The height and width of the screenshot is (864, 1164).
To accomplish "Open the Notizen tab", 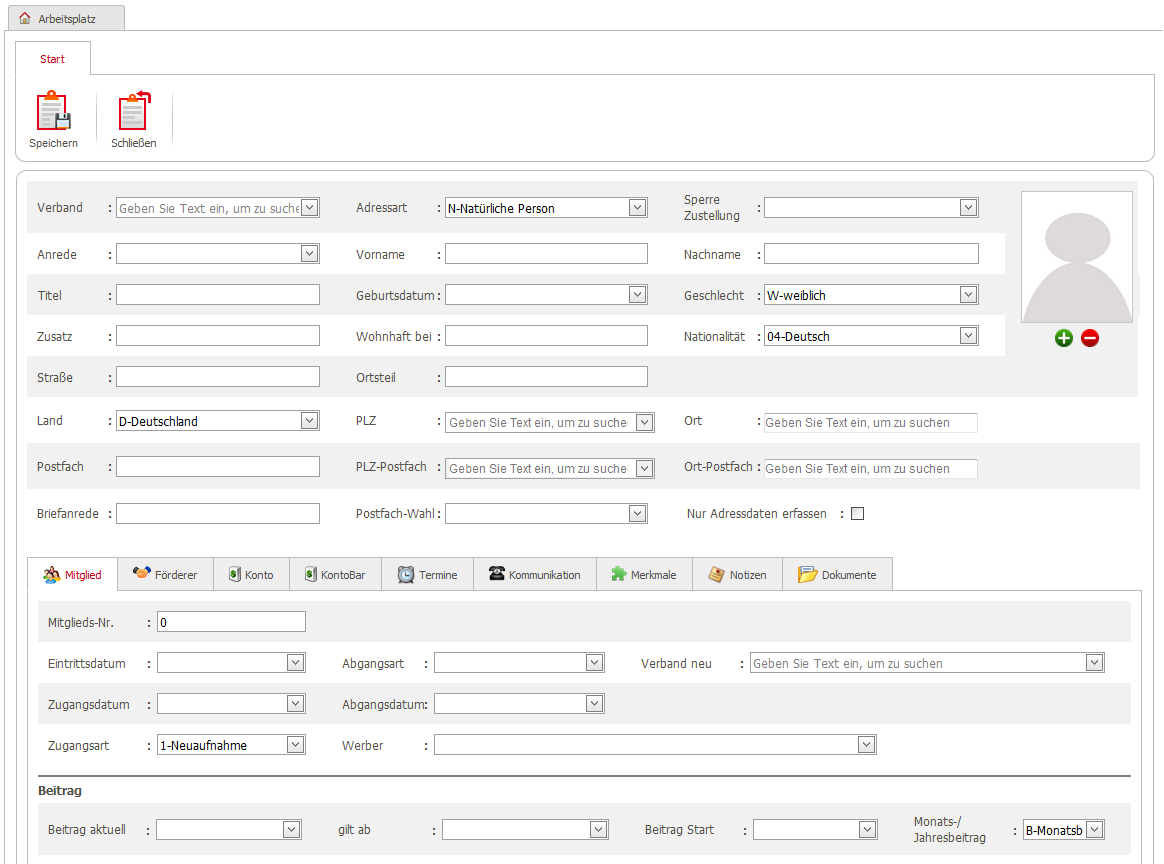I will [x=737, y=575].
